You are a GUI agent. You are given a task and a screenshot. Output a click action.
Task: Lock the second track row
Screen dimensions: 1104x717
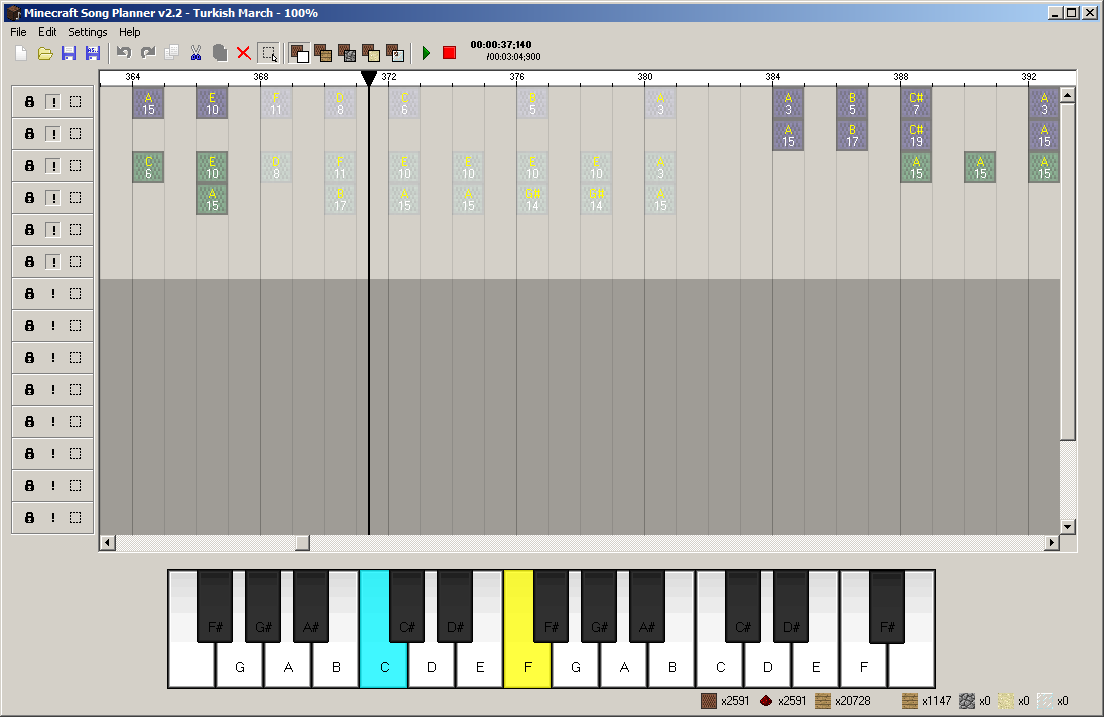30,134
